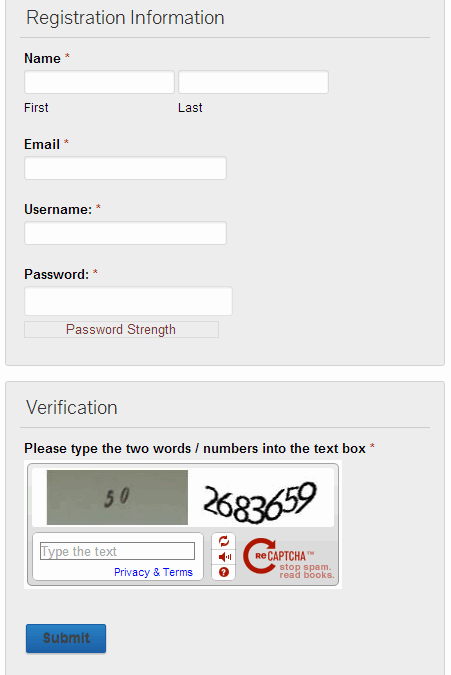
Task: Click the Registration Information heading
Action: point(125,18)
